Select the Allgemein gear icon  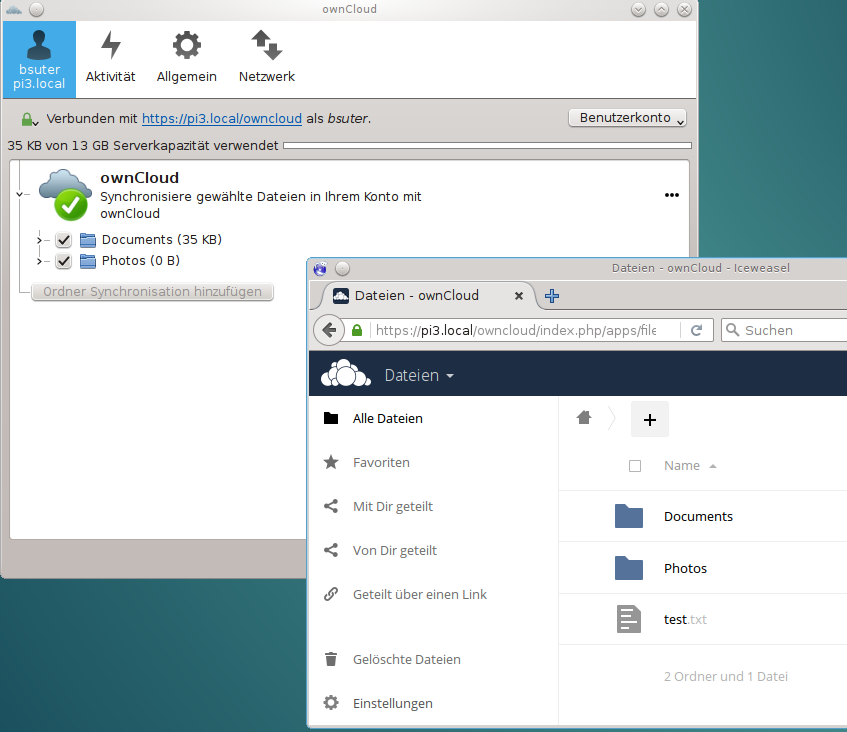click(186, 57)
